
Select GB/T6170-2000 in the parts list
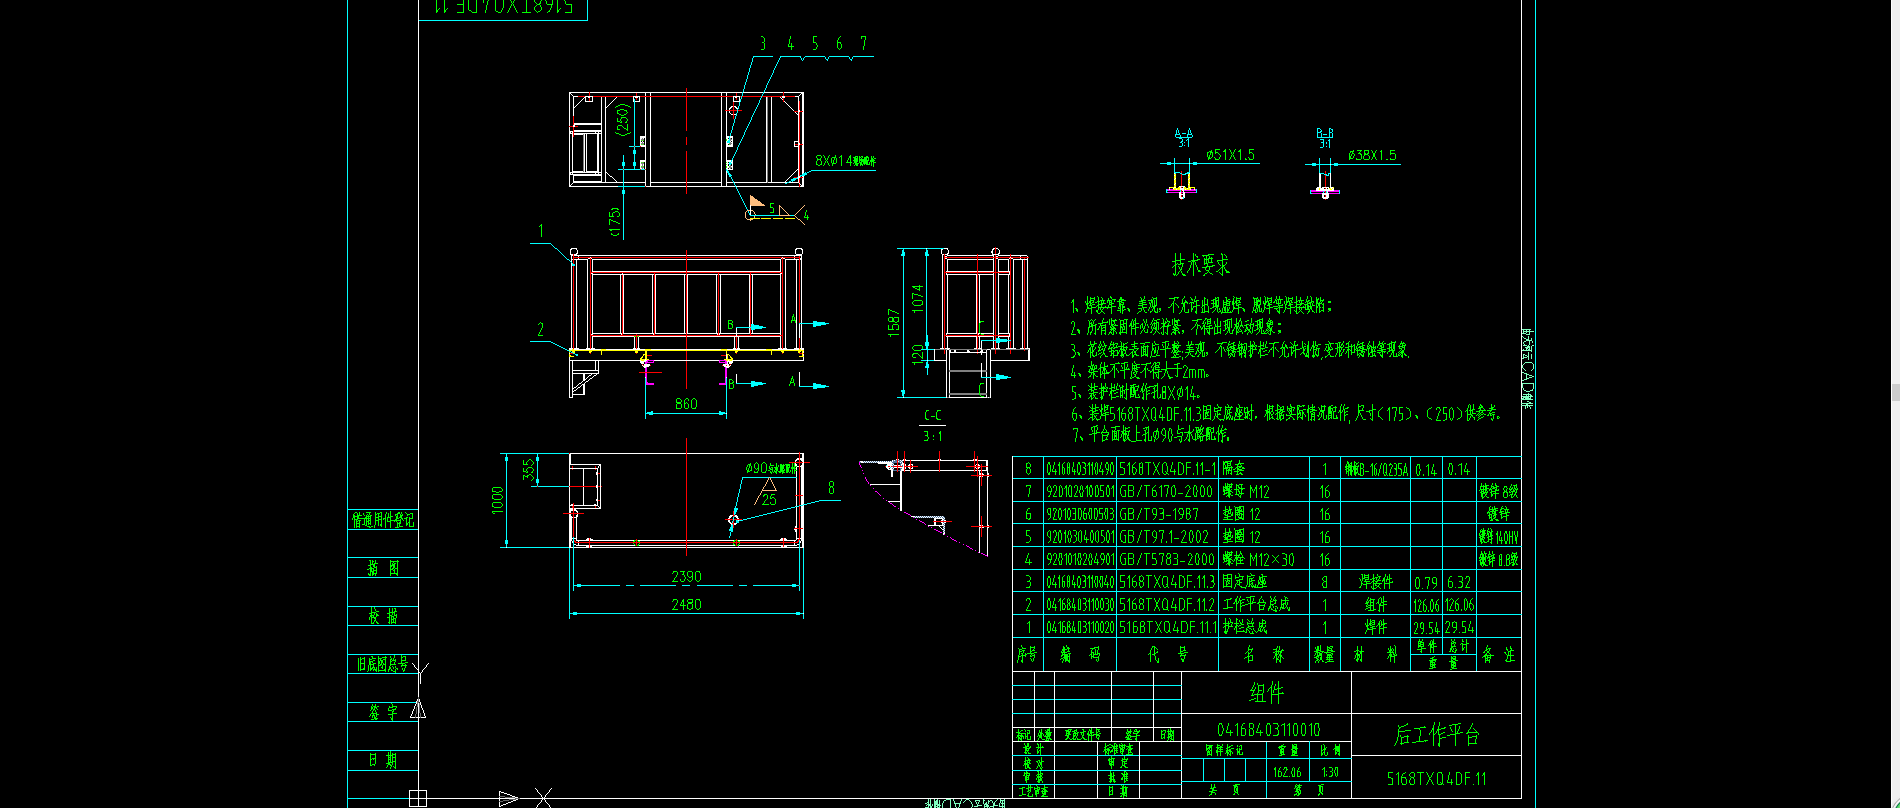[1166, 492]
